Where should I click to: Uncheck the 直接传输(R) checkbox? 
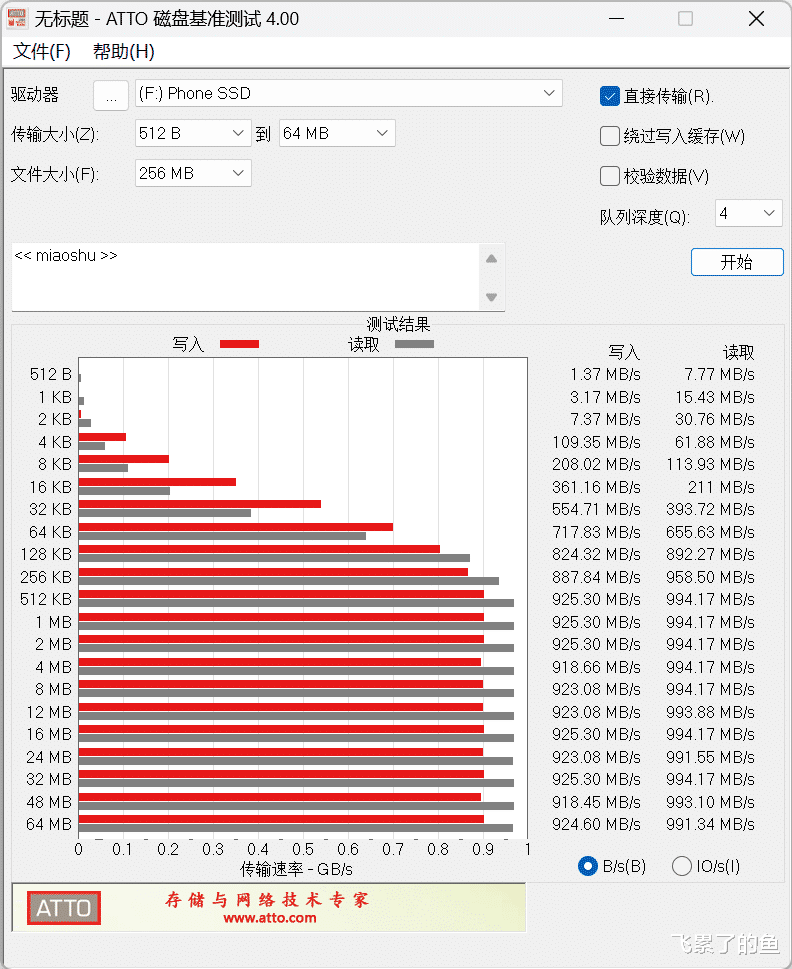coord(609,96)
